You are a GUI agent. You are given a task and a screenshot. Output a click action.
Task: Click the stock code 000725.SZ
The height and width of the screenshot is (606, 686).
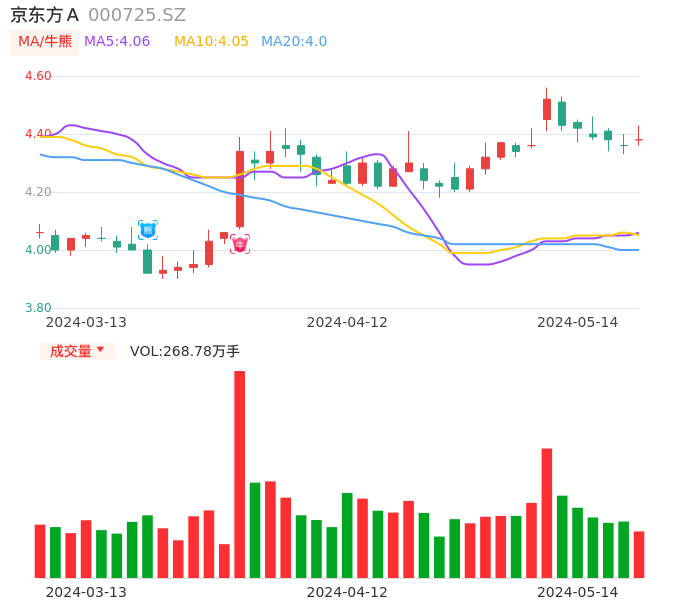click(137, 15)
